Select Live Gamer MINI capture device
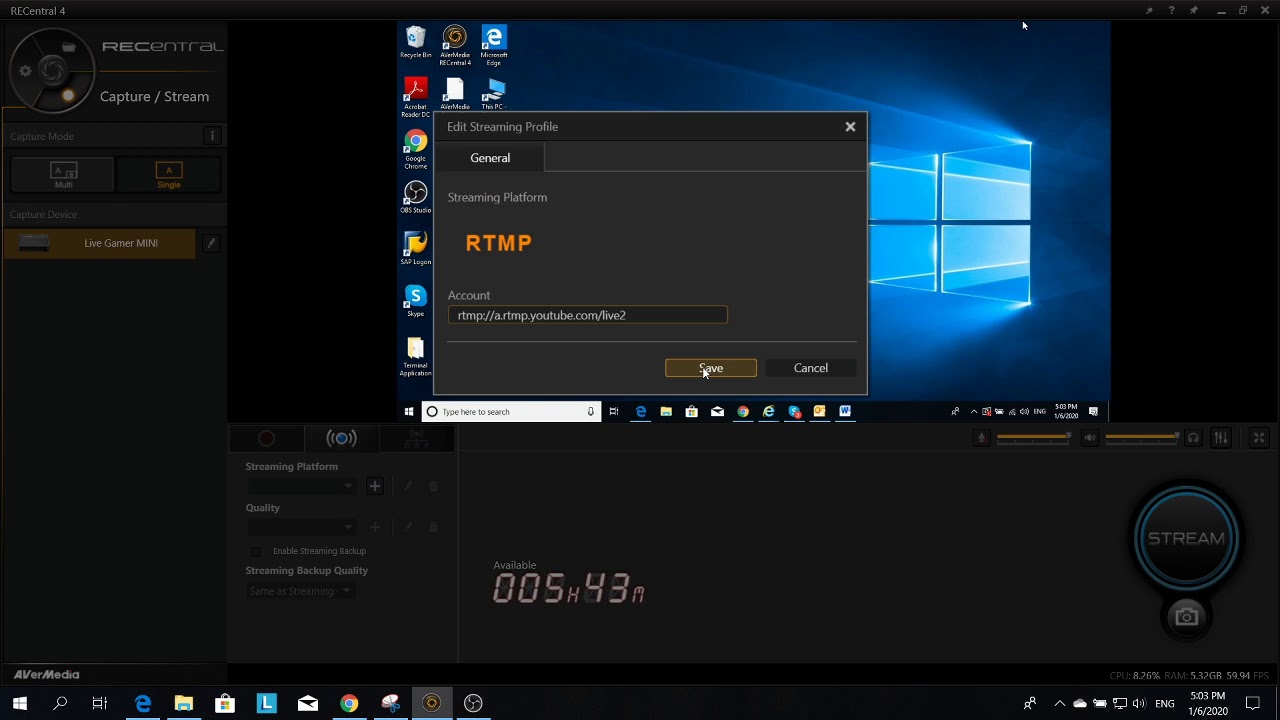Screen dimensions: 1280x720 pos(100,243)
